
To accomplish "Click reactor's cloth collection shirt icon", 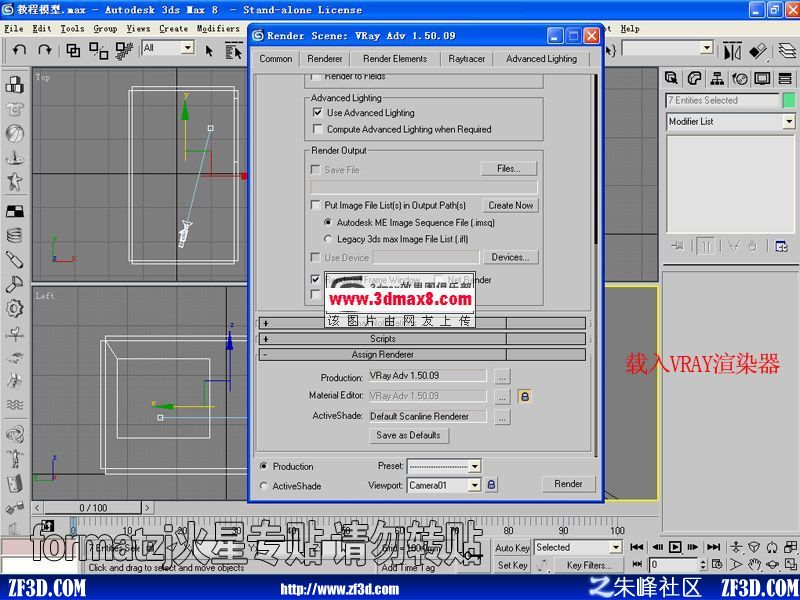I will point(14,109).
